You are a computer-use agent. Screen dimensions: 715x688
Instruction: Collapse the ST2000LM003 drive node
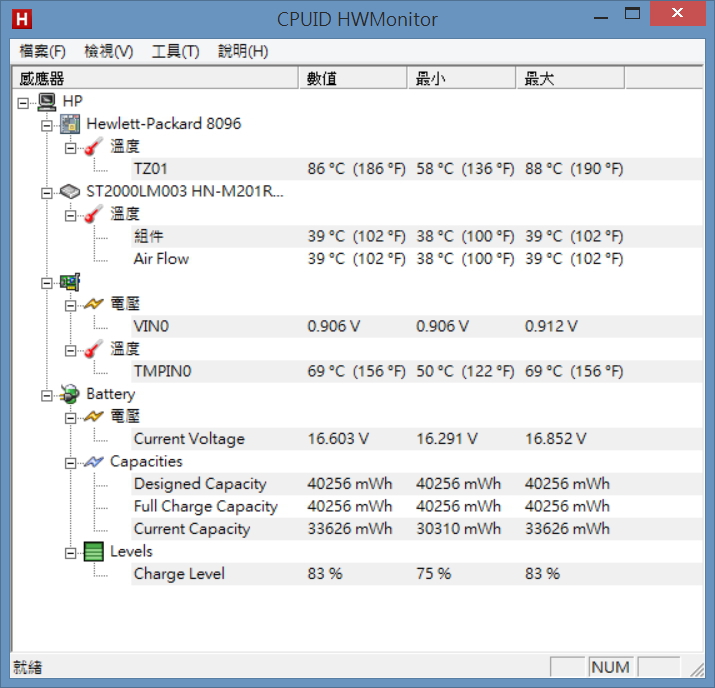coord(47,192)
